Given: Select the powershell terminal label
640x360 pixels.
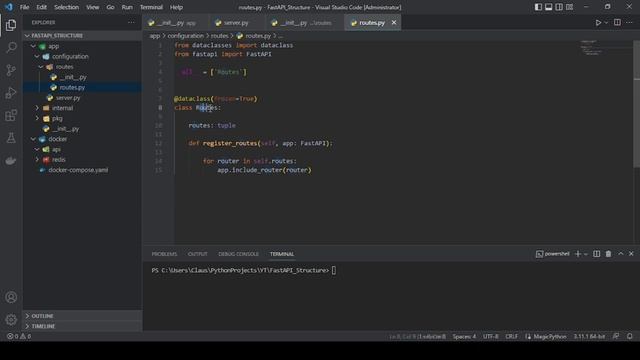Looking at the screenshot, I should [x=553, y=254].
